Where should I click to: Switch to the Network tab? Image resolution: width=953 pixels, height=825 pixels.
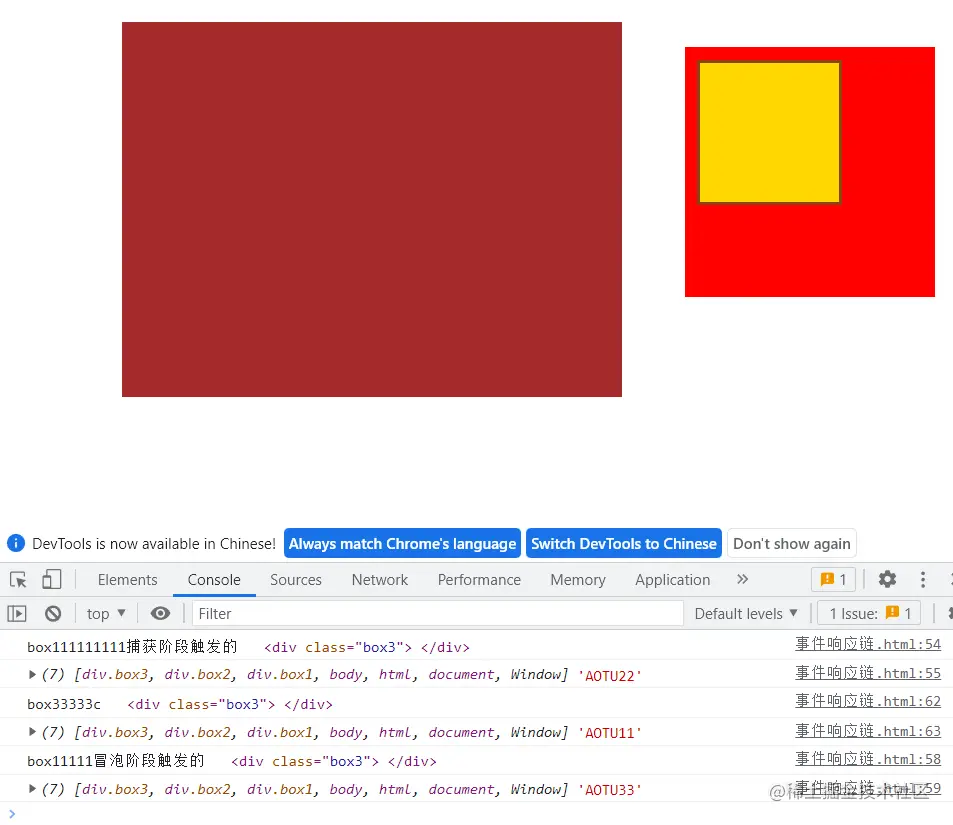click(380, 580)
